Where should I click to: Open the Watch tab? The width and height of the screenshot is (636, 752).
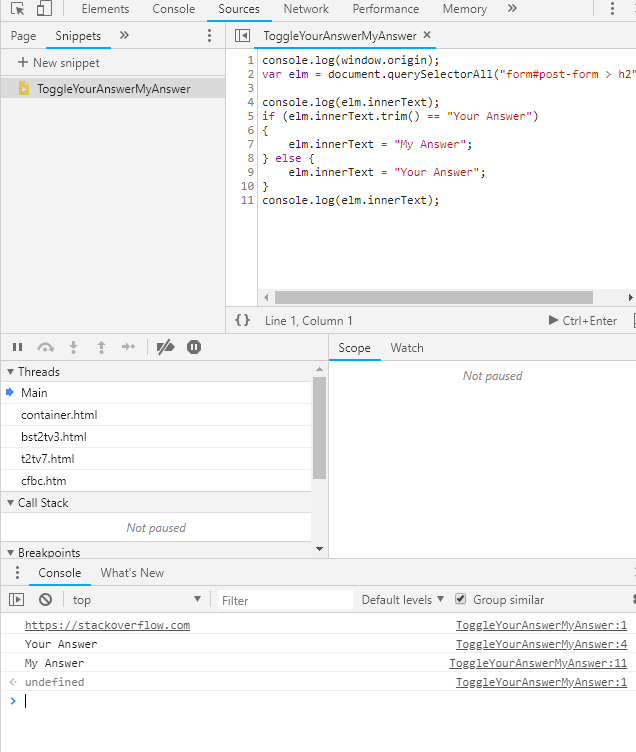tap(406, 348)
